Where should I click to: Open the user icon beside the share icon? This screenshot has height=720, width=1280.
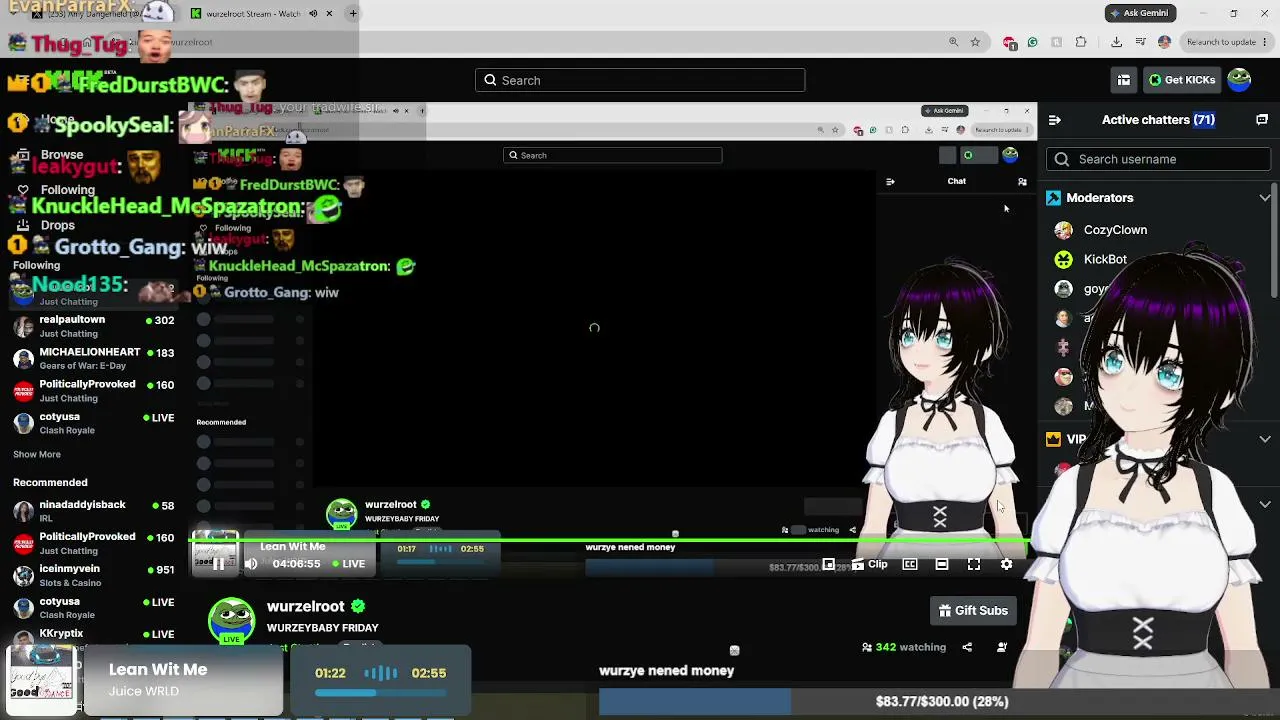click(x=1002, y=647)
